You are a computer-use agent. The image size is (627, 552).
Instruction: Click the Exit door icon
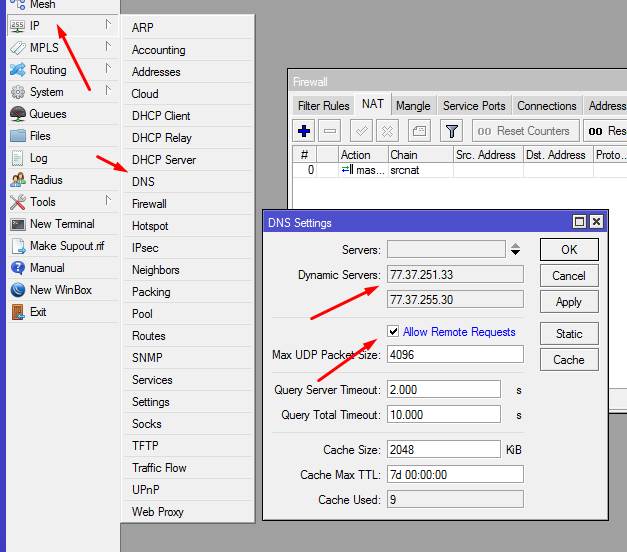[17, 312]
